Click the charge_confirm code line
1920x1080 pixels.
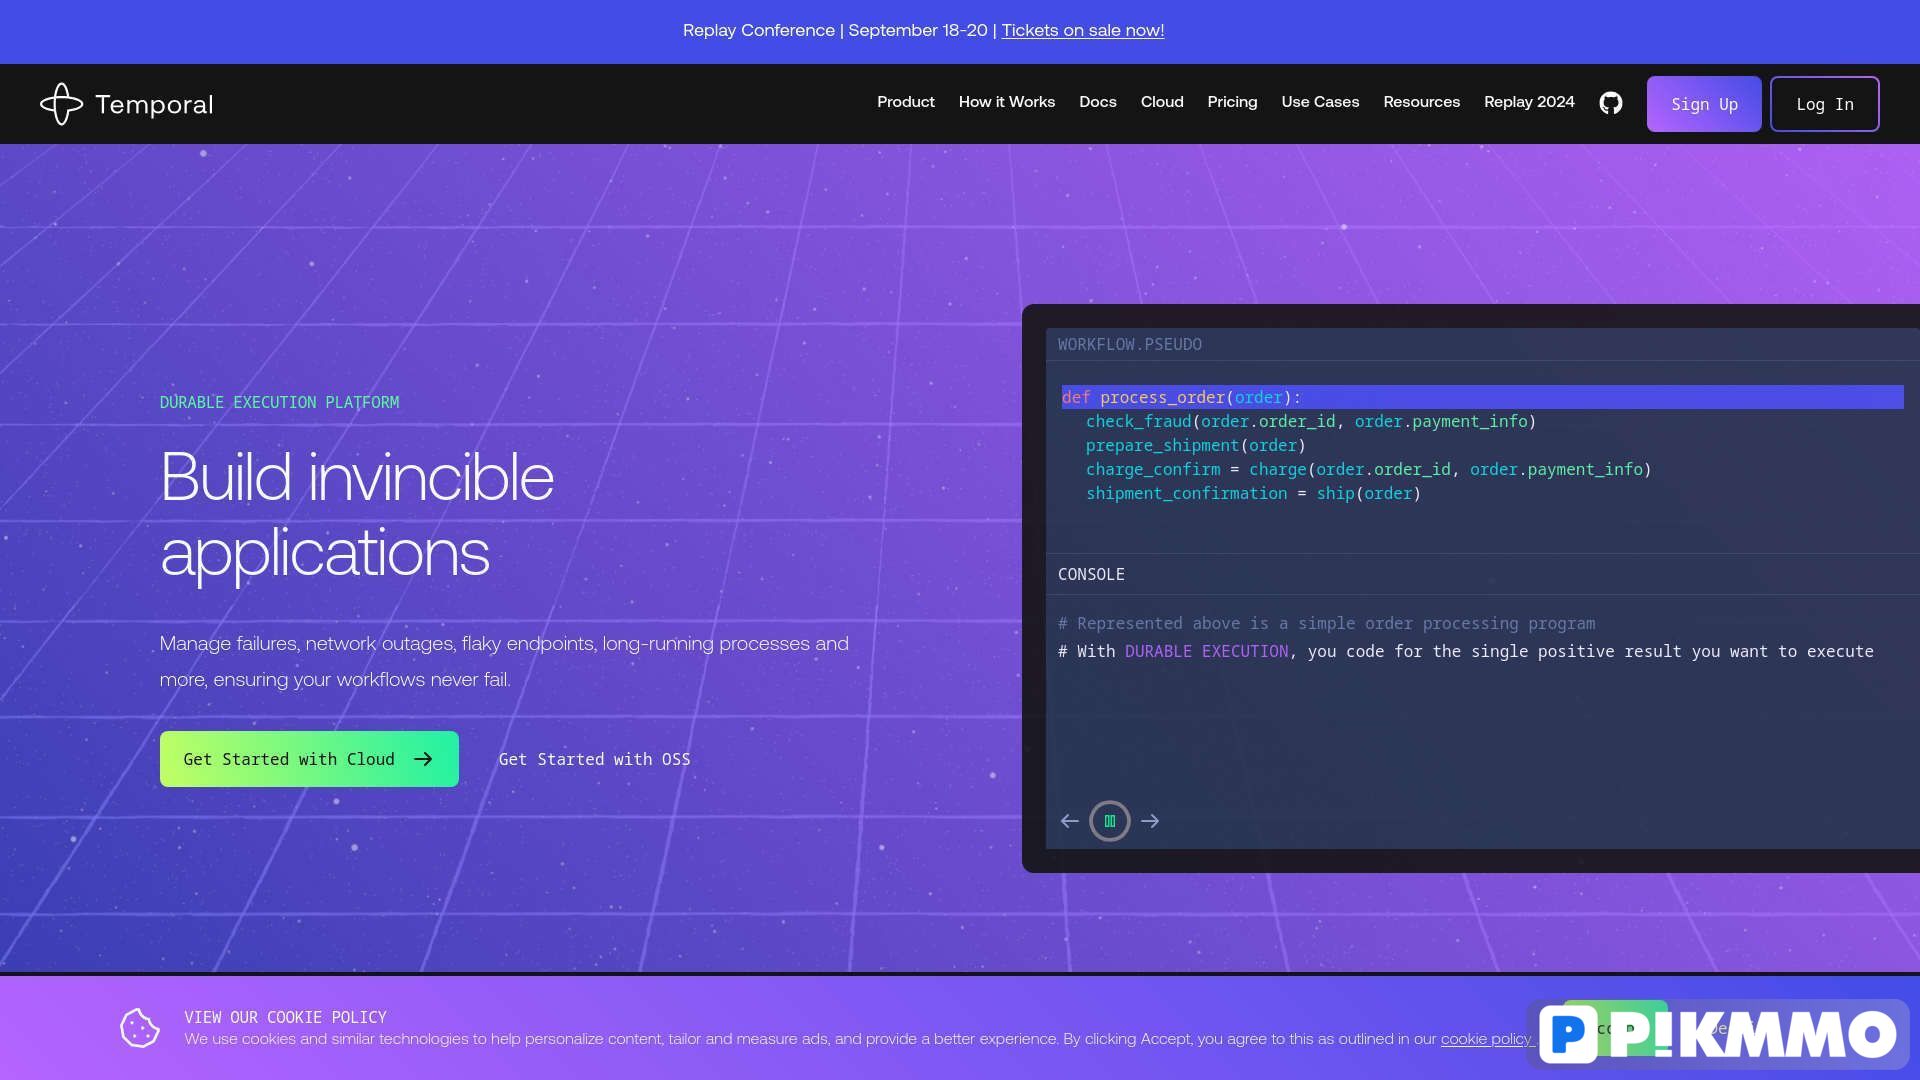(x=1368, y=469)
